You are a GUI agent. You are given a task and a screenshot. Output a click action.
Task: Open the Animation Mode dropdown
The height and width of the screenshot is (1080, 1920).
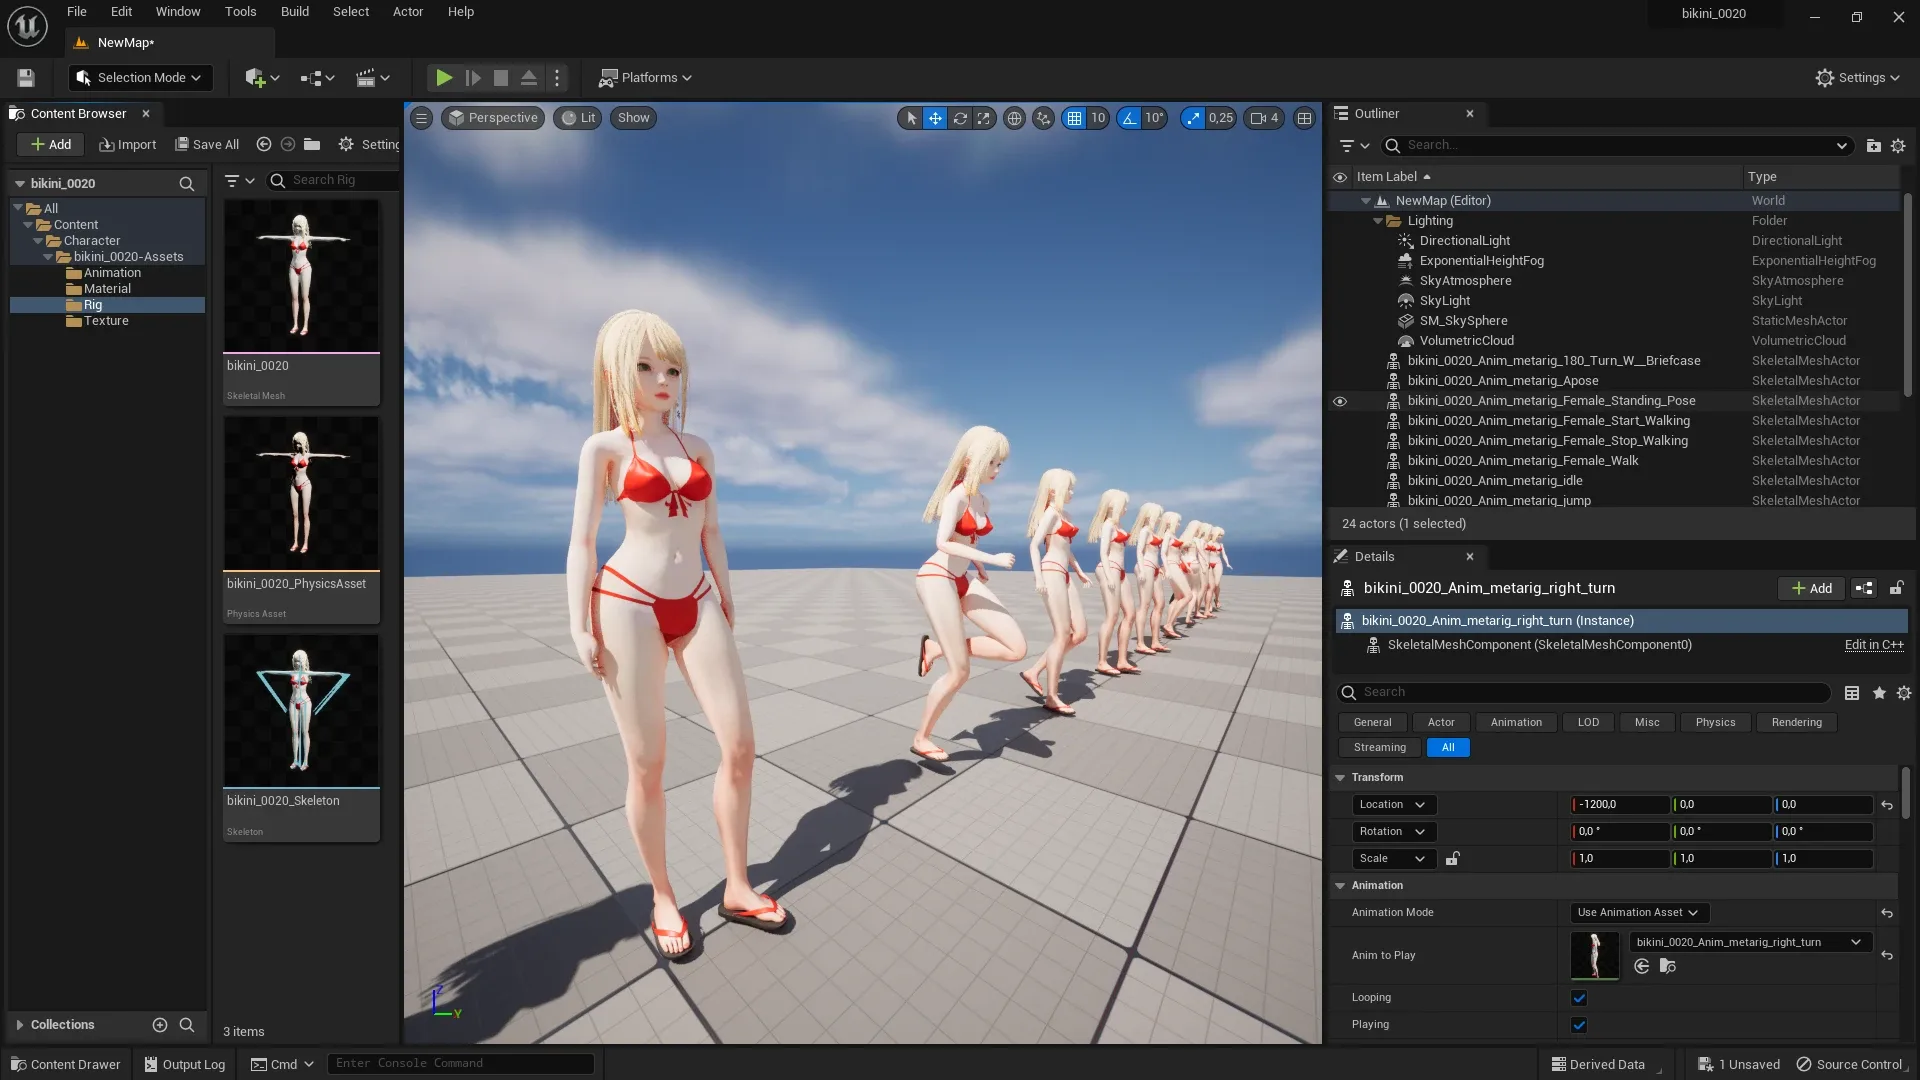point(1637,912)
